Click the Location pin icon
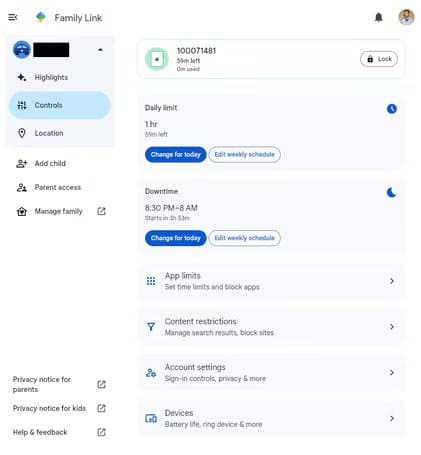Screen dimensions: 421x455 [x=22, y=133]
